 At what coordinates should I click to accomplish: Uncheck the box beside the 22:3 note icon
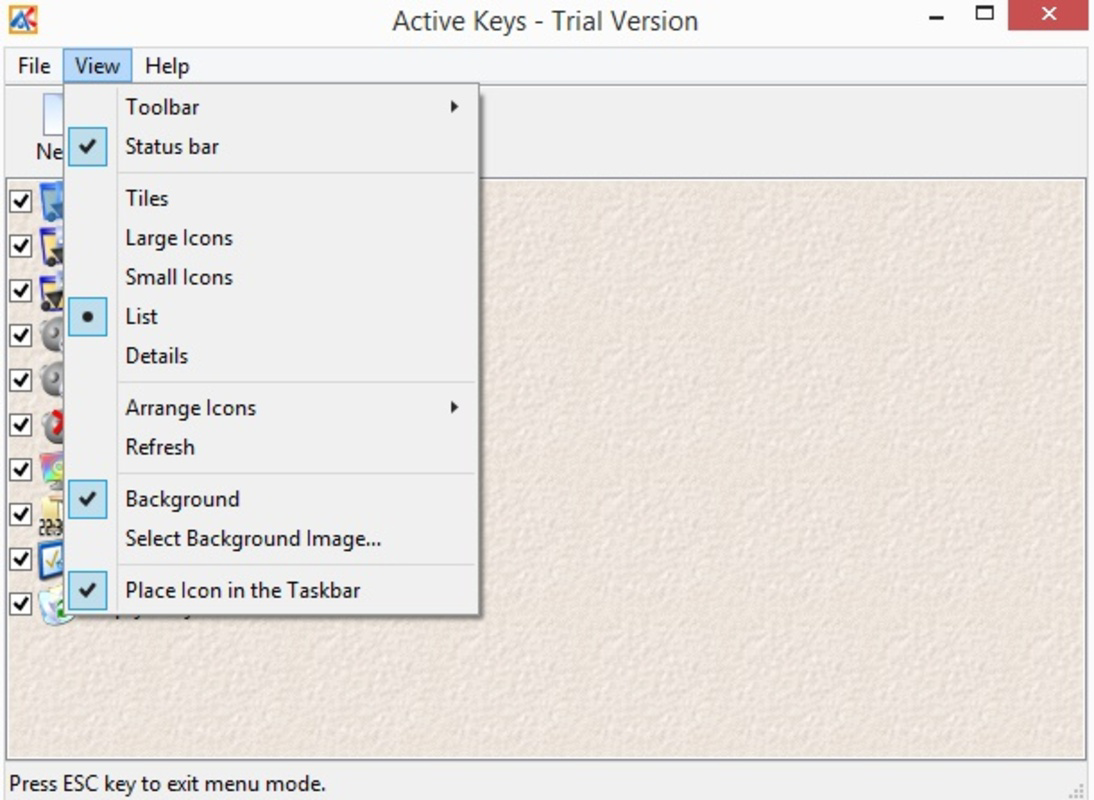(20, 514)
